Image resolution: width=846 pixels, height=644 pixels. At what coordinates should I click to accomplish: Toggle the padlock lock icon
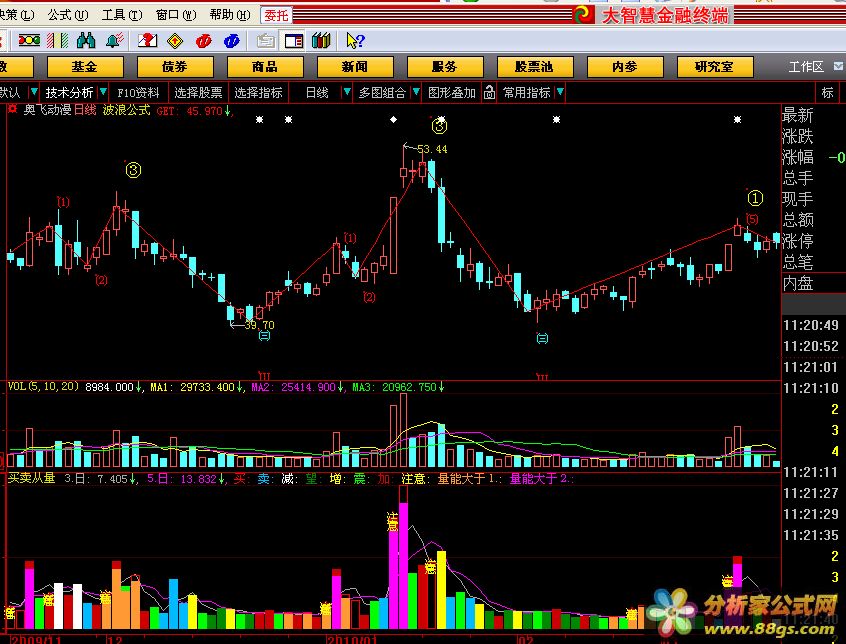(489, 92)
